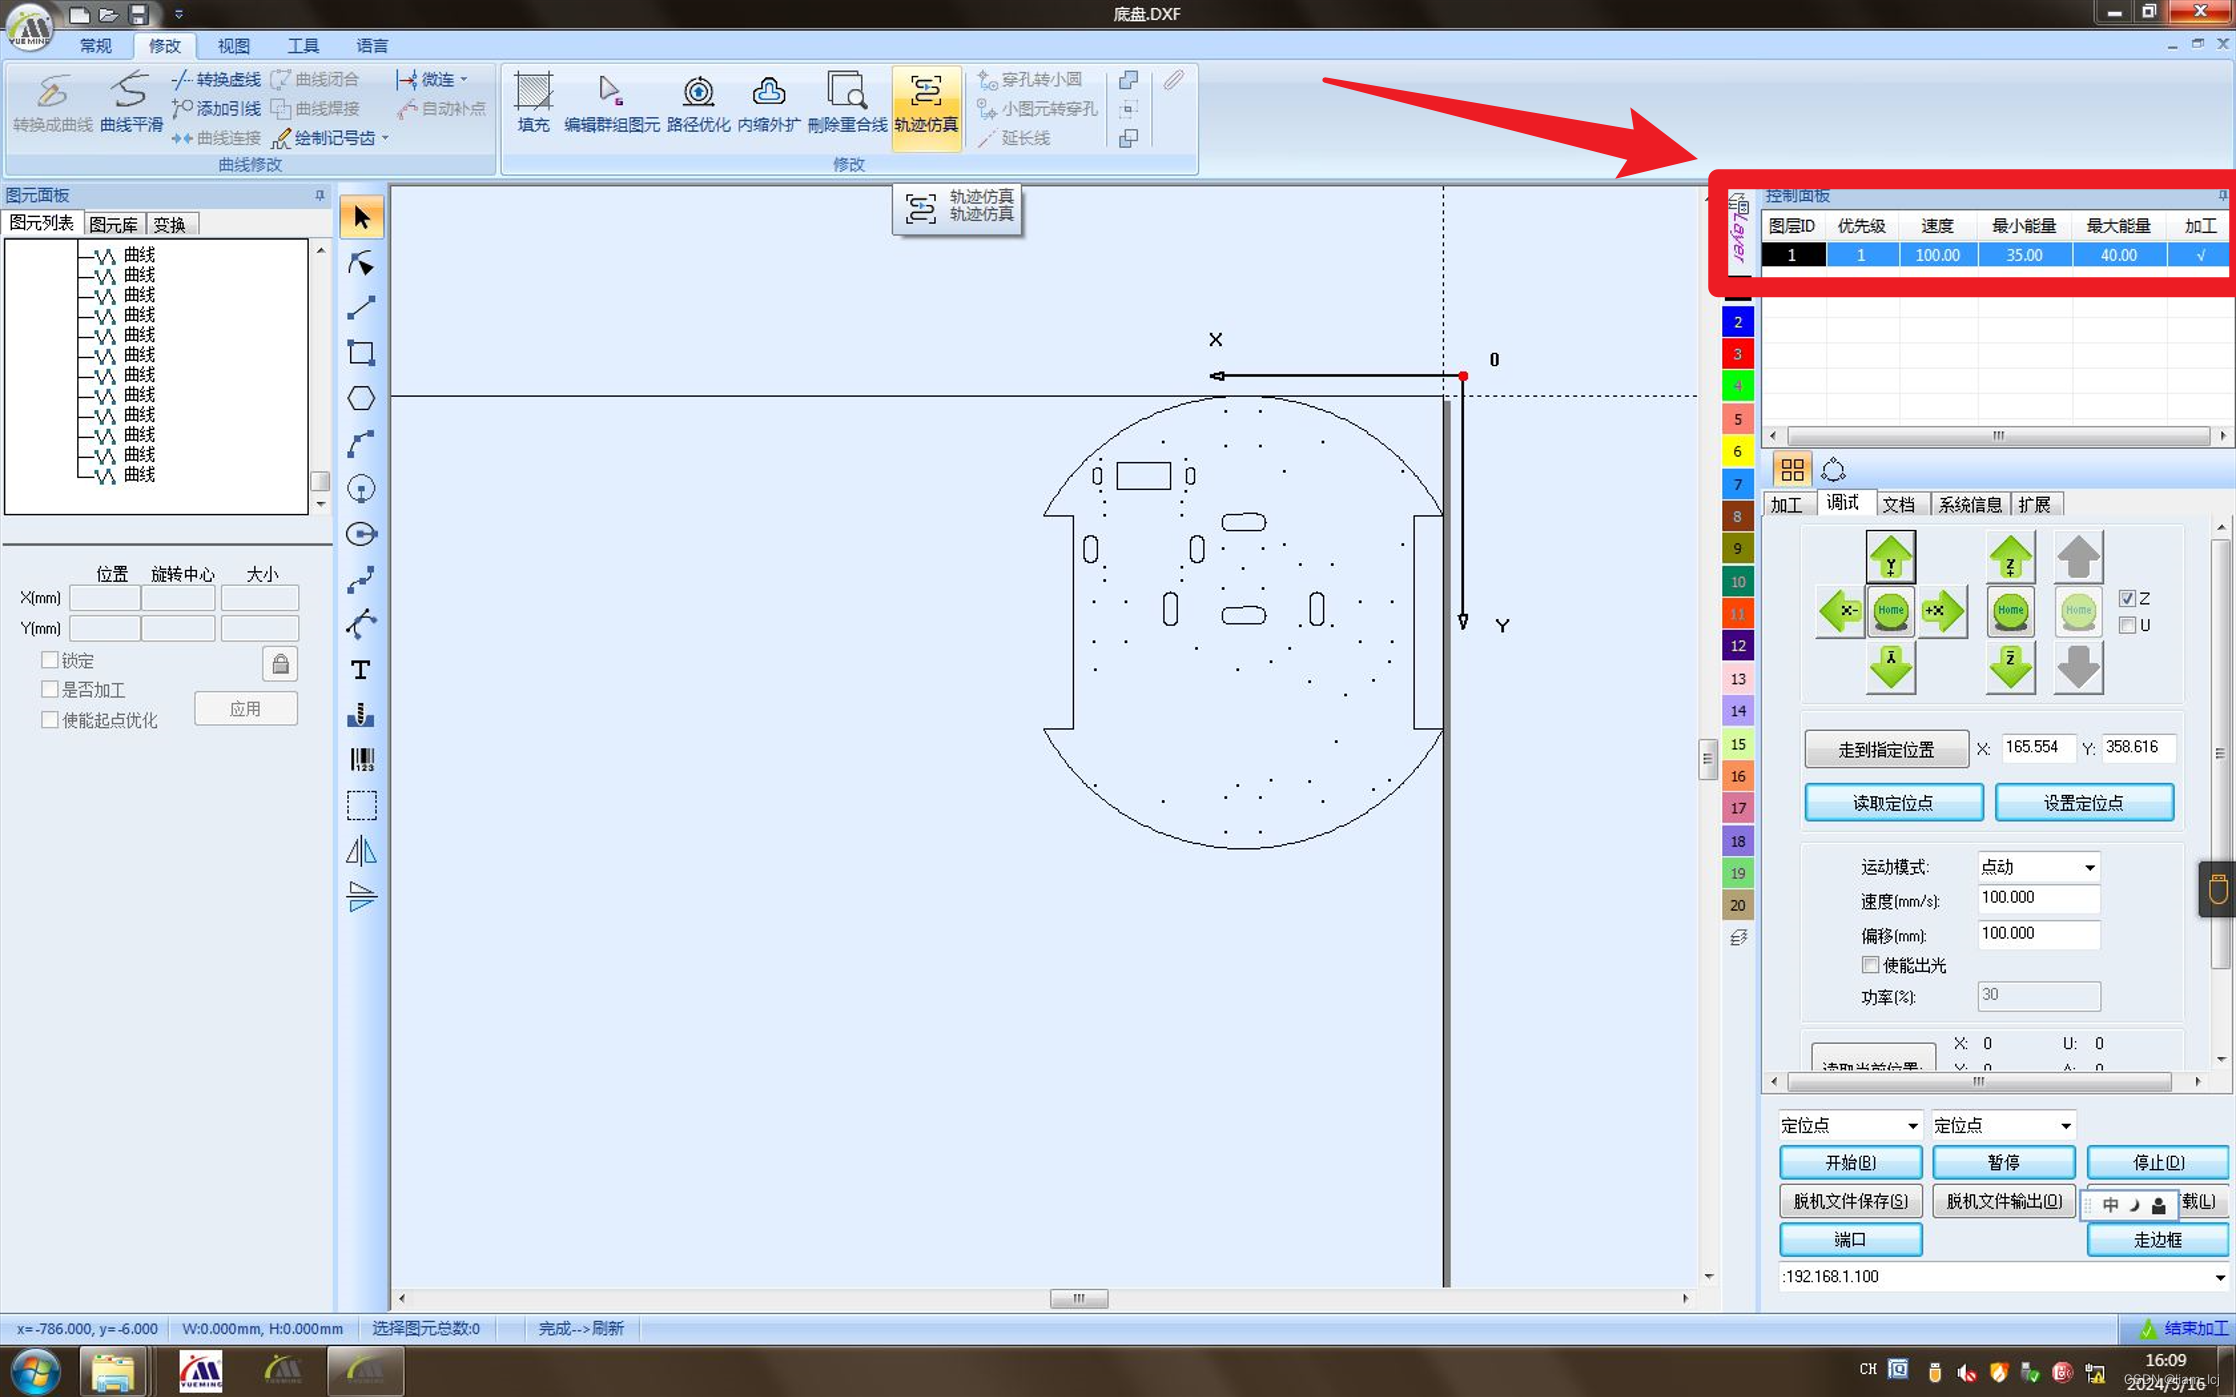Toggle the 使能起点优化 checkbox
This screenshot has width=2236, height=1397.
point(49,719)
